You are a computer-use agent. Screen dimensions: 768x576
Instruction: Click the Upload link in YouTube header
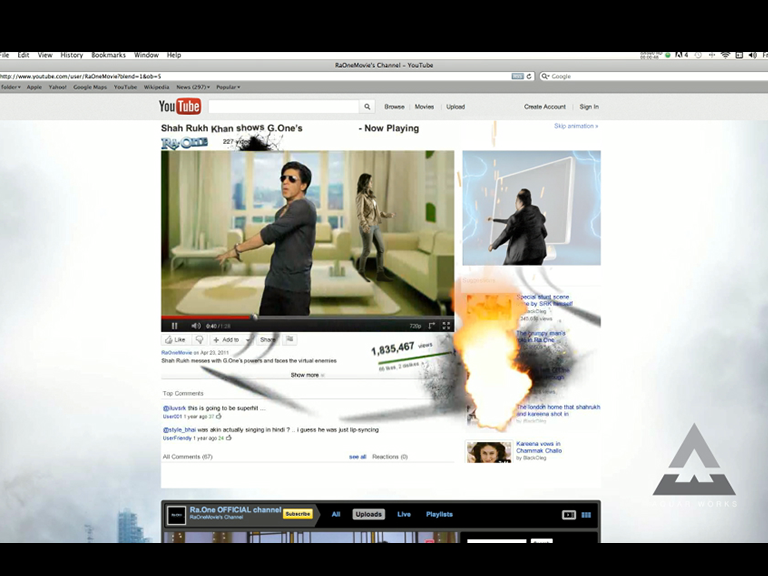pyautogui.click(x=456, y=107)
